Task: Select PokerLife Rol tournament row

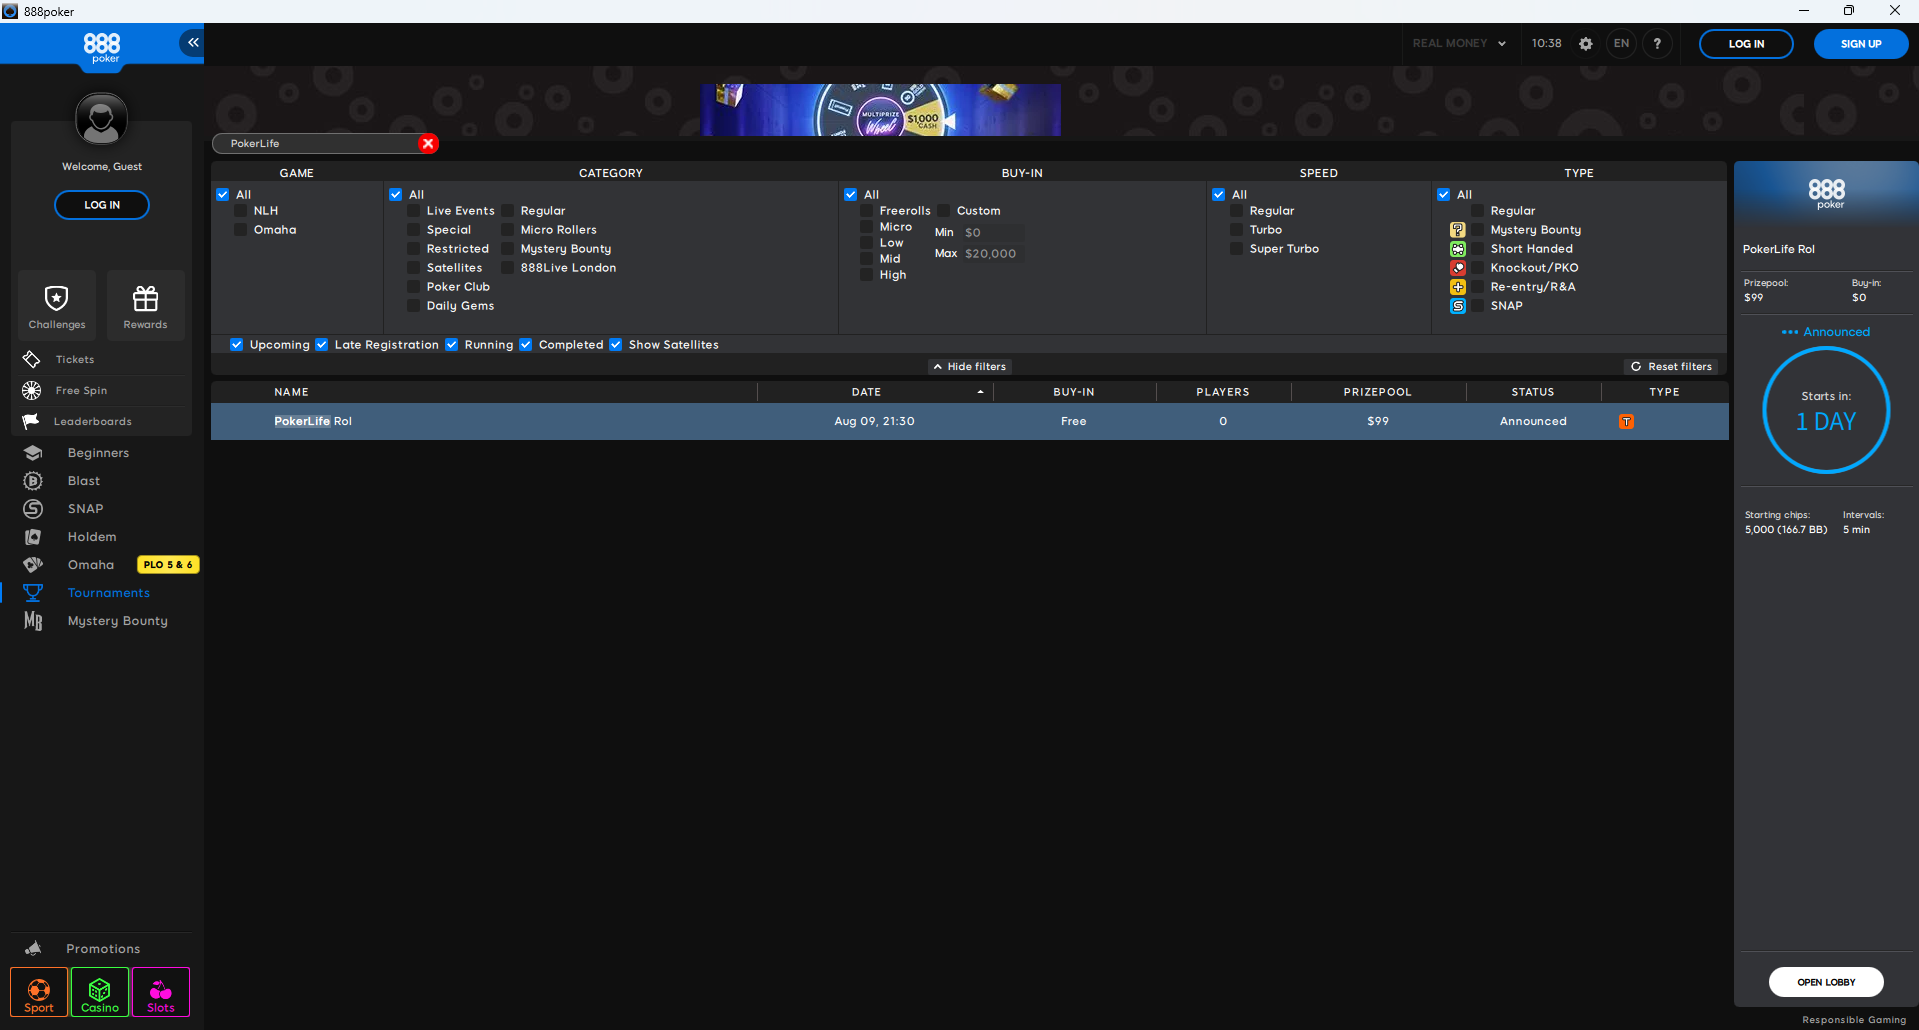Action: click(x=969, y=421)
